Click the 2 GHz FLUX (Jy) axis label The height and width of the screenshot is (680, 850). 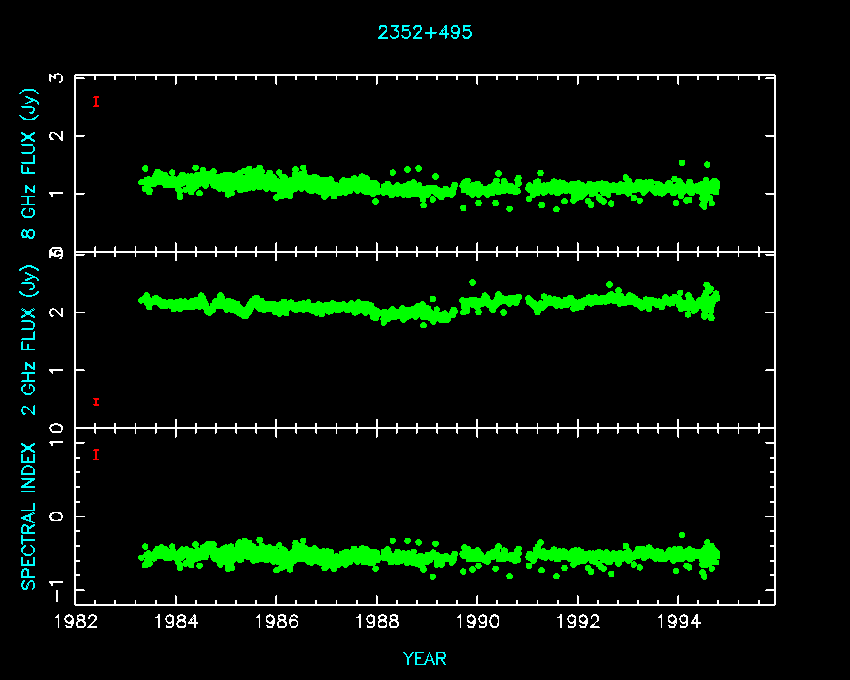30,340
